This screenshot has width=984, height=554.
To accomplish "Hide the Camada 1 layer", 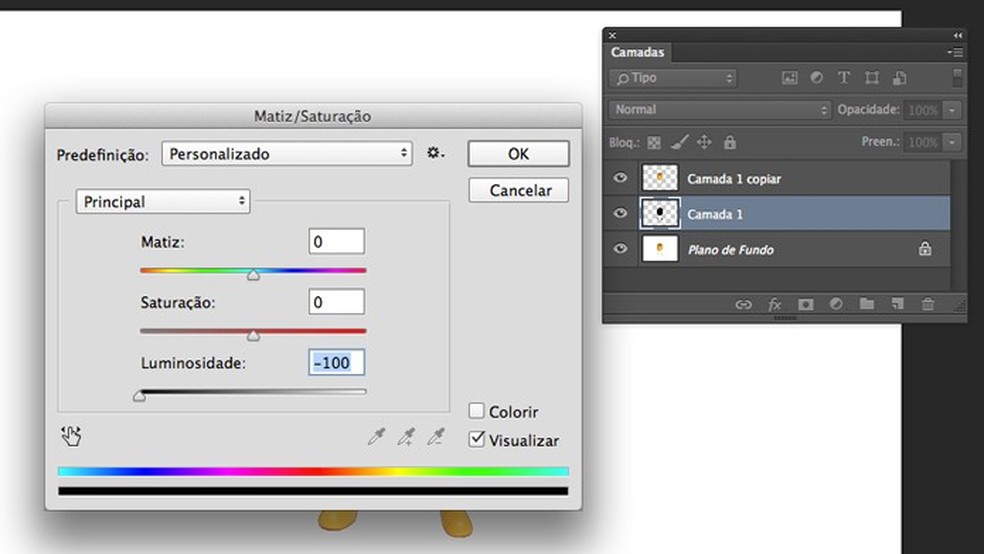I will pos(620,213).
